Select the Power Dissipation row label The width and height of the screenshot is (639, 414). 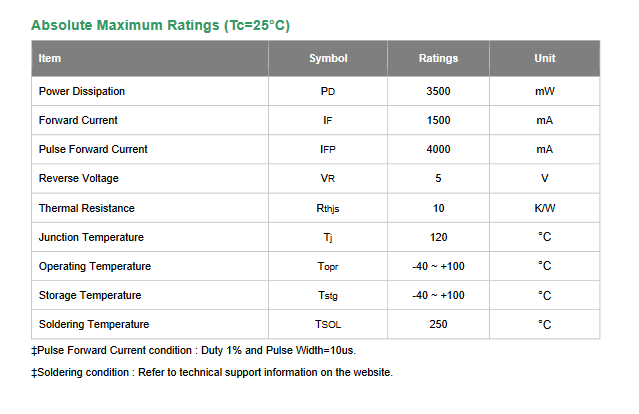coord(82,91)
